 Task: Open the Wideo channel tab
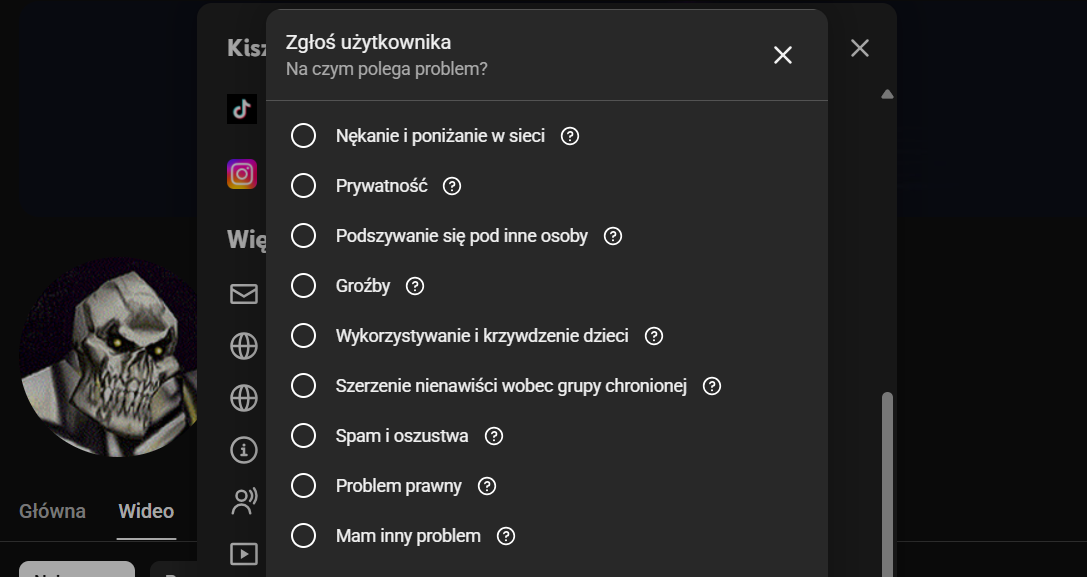(x=146, y=511)
